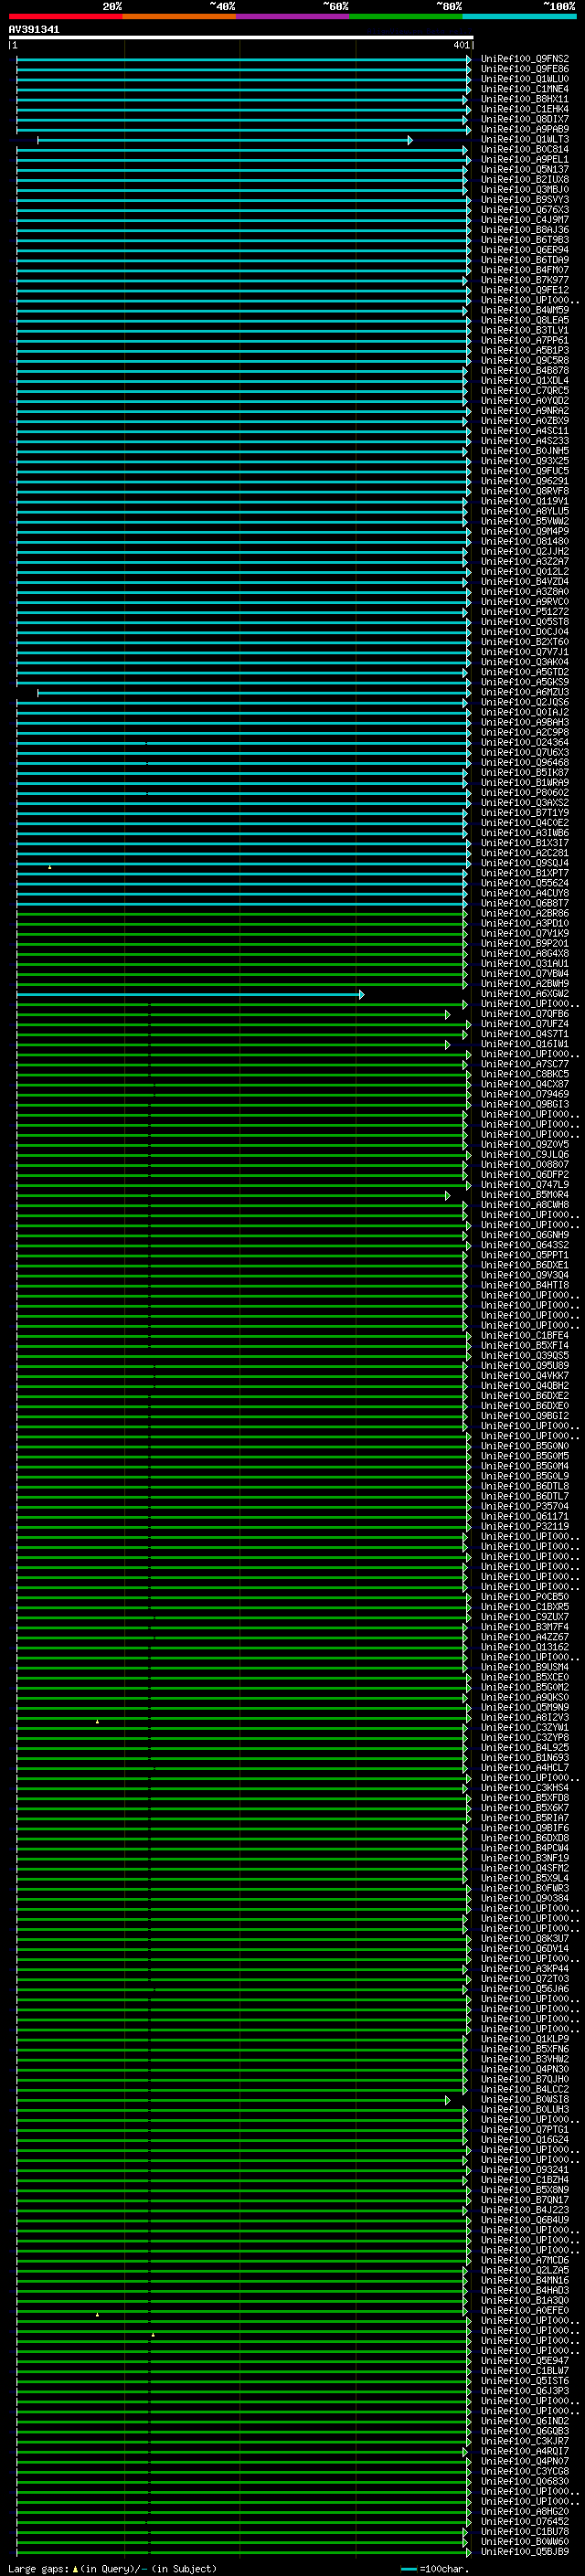Select UniRef100_O79469 label
585x2576 pixels.
click(x=525, y=1095)
